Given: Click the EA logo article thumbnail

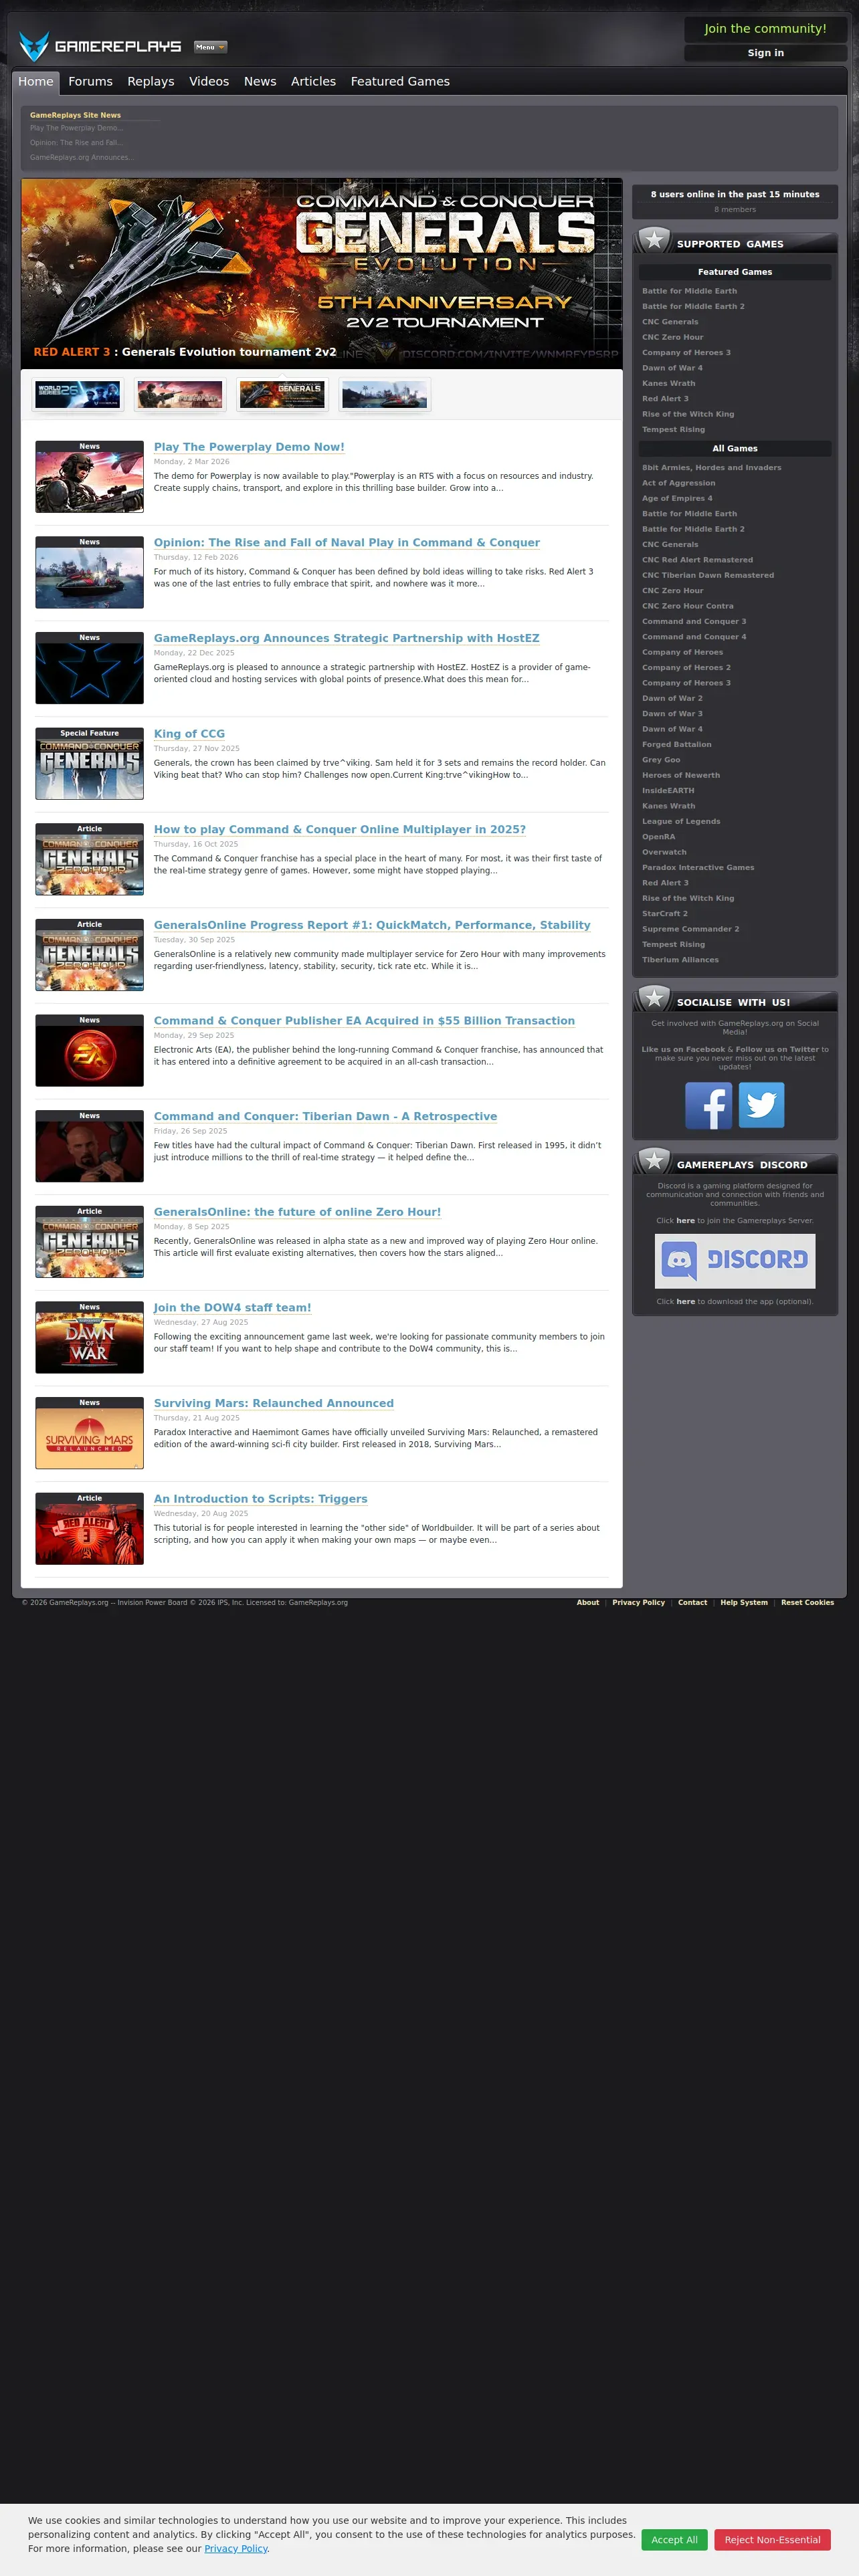Looking at the screenshot, I should click(89, 1050).
